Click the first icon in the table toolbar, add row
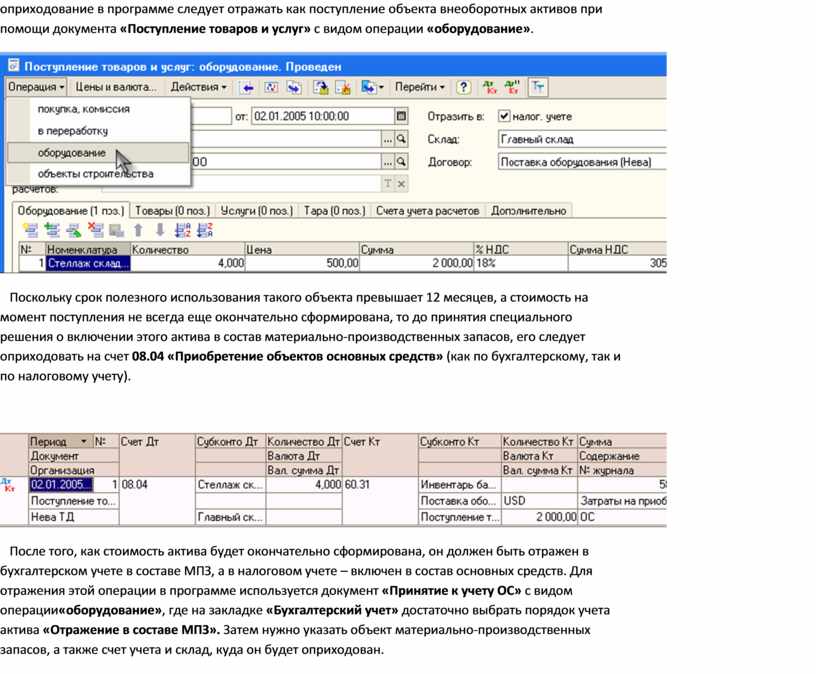 pyautogui.click(x=31, y=230)
